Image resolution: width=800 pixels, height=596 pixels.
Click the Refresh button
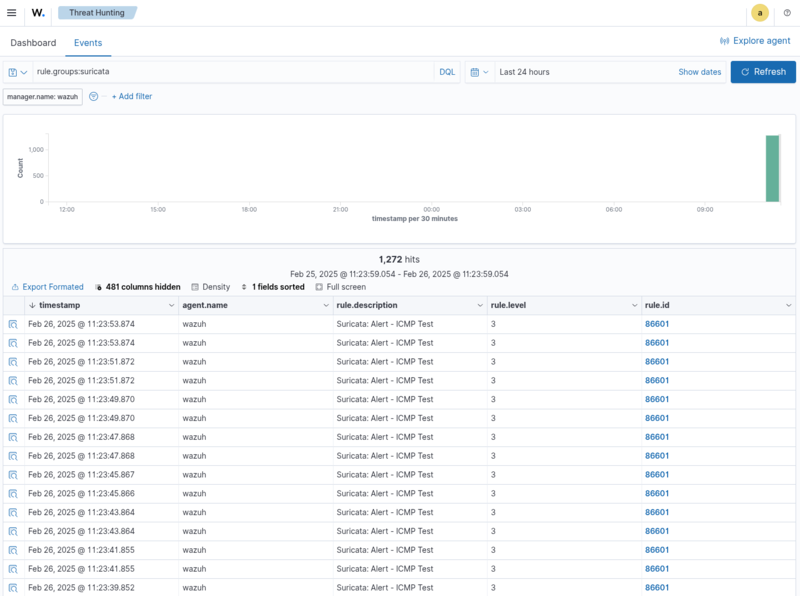tap(763, 72)
